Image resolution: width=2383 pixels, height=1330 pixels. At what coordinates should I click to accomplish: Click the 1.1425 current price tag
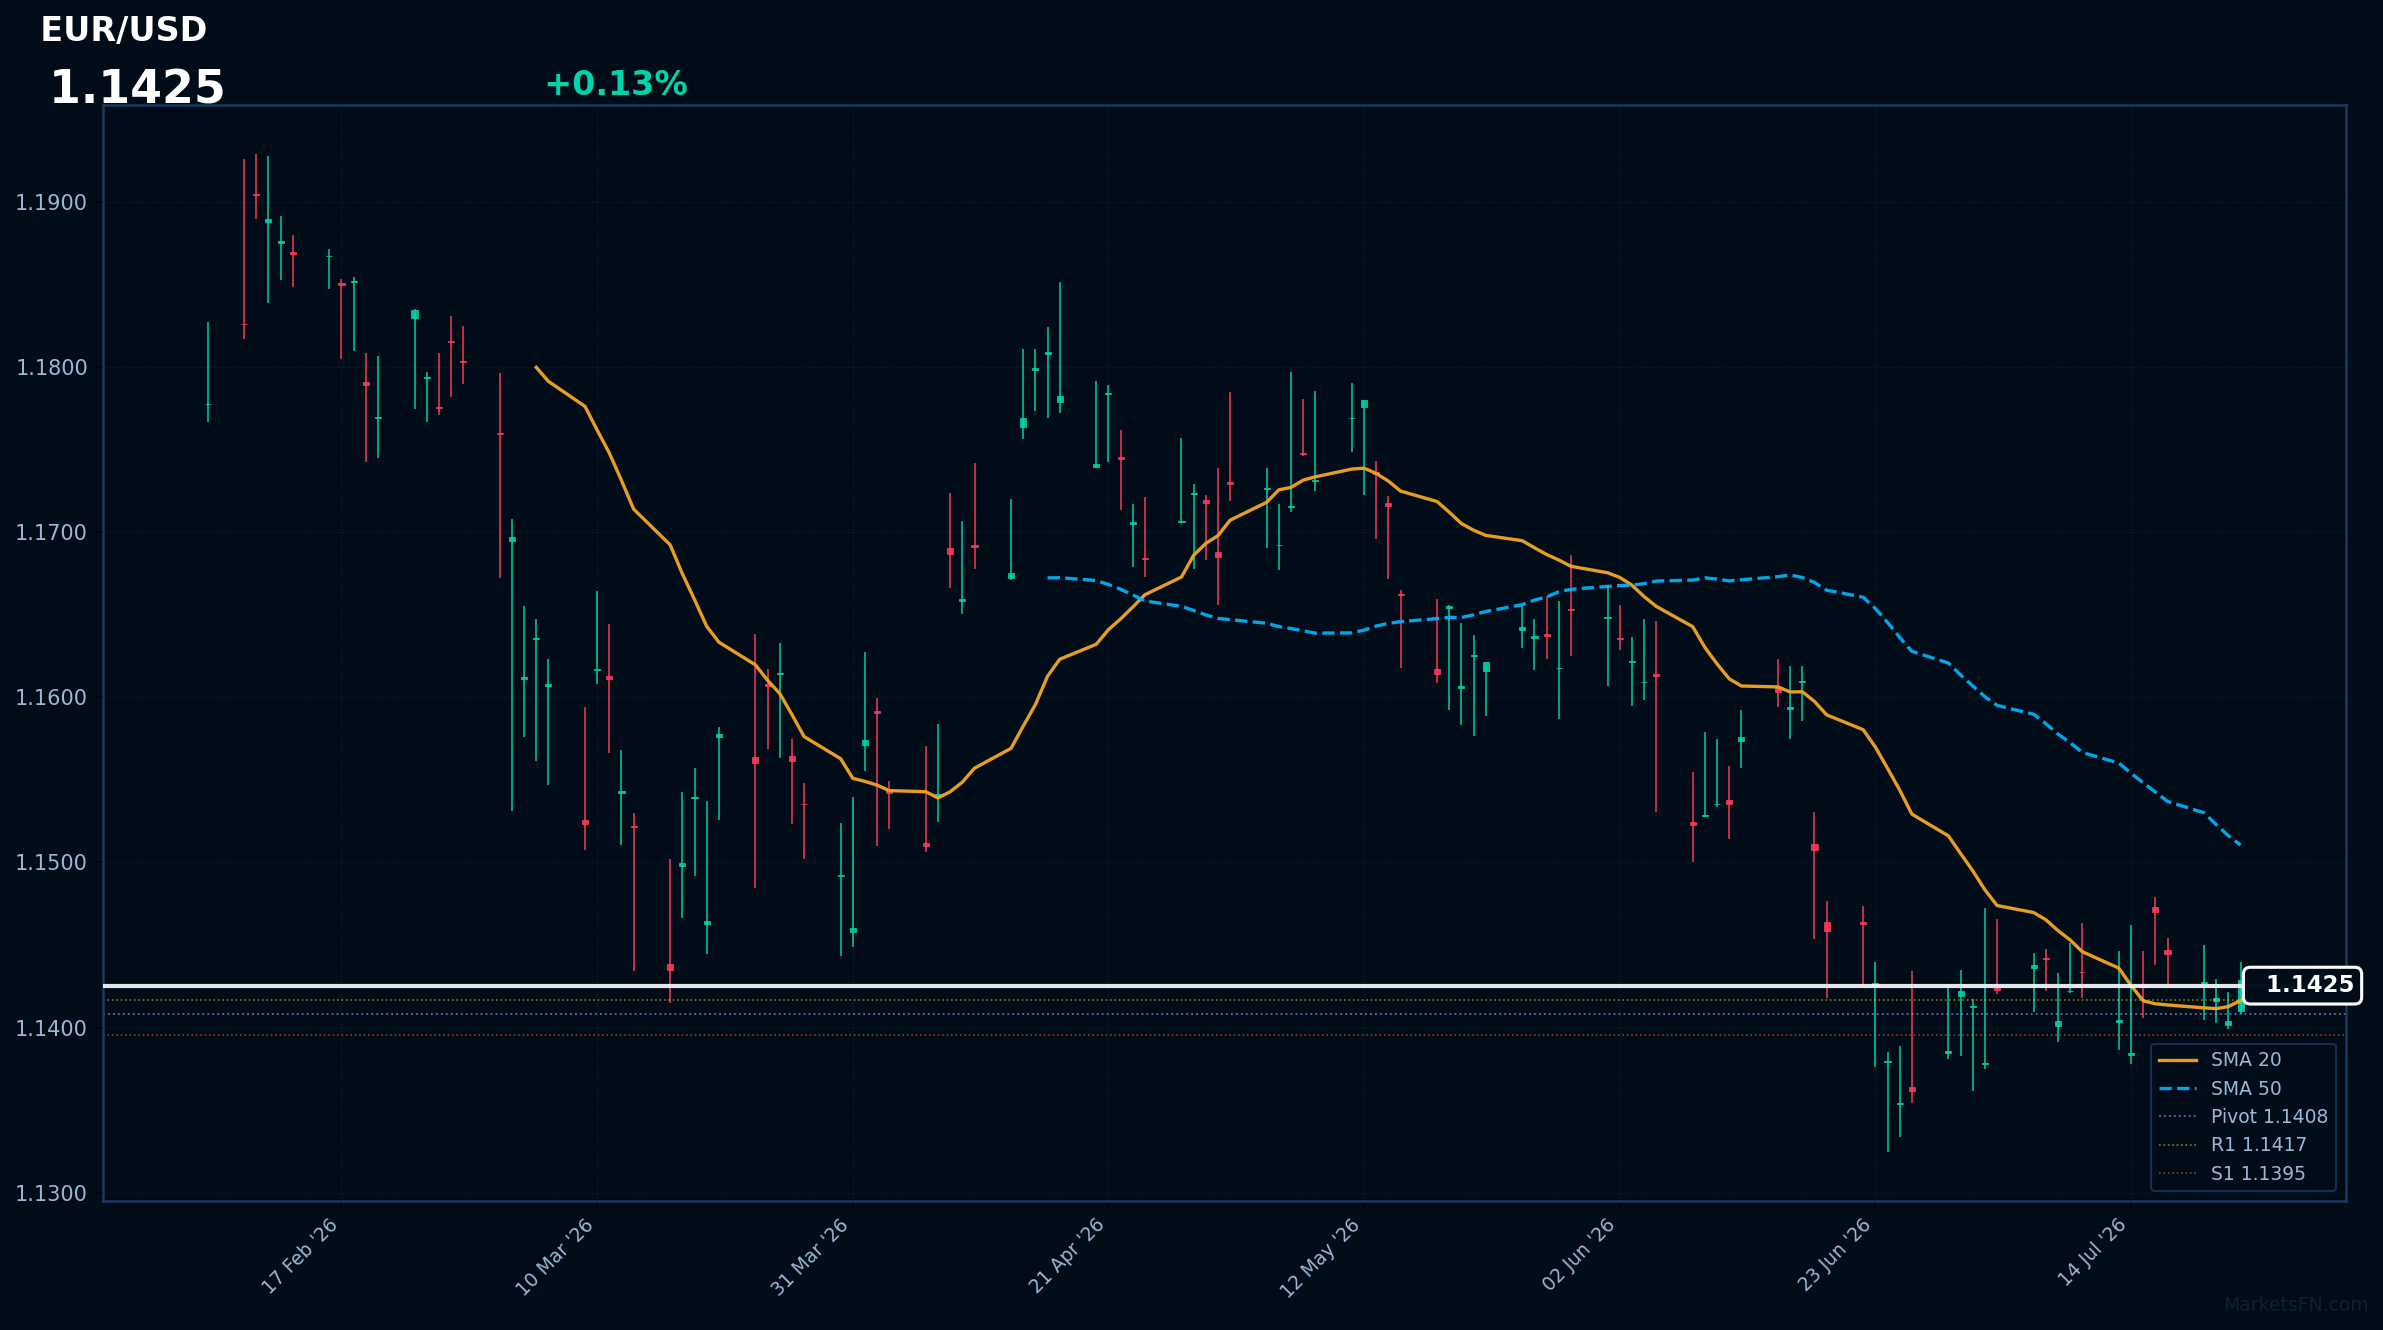pos(2303,985)
